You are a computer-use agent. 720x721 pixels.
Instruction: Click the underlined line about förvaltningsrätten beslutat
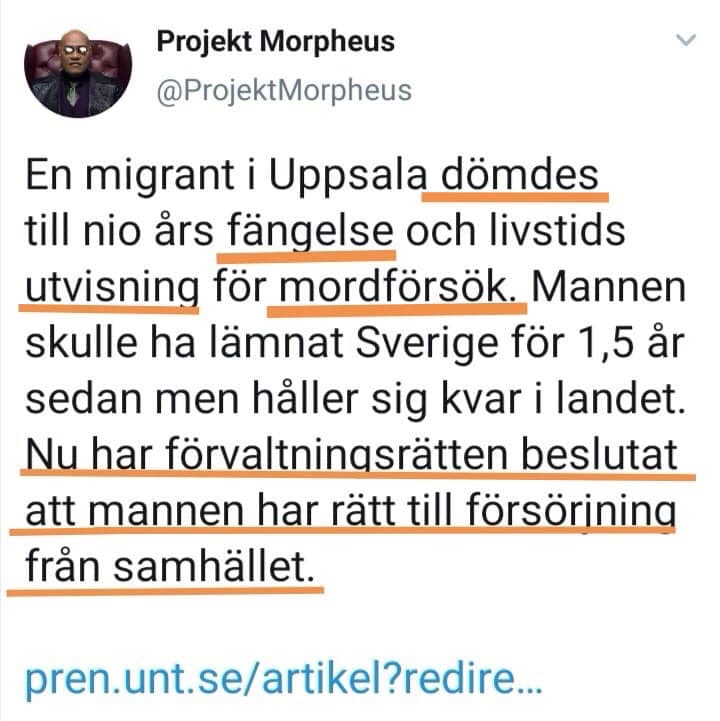pos(351,454)
